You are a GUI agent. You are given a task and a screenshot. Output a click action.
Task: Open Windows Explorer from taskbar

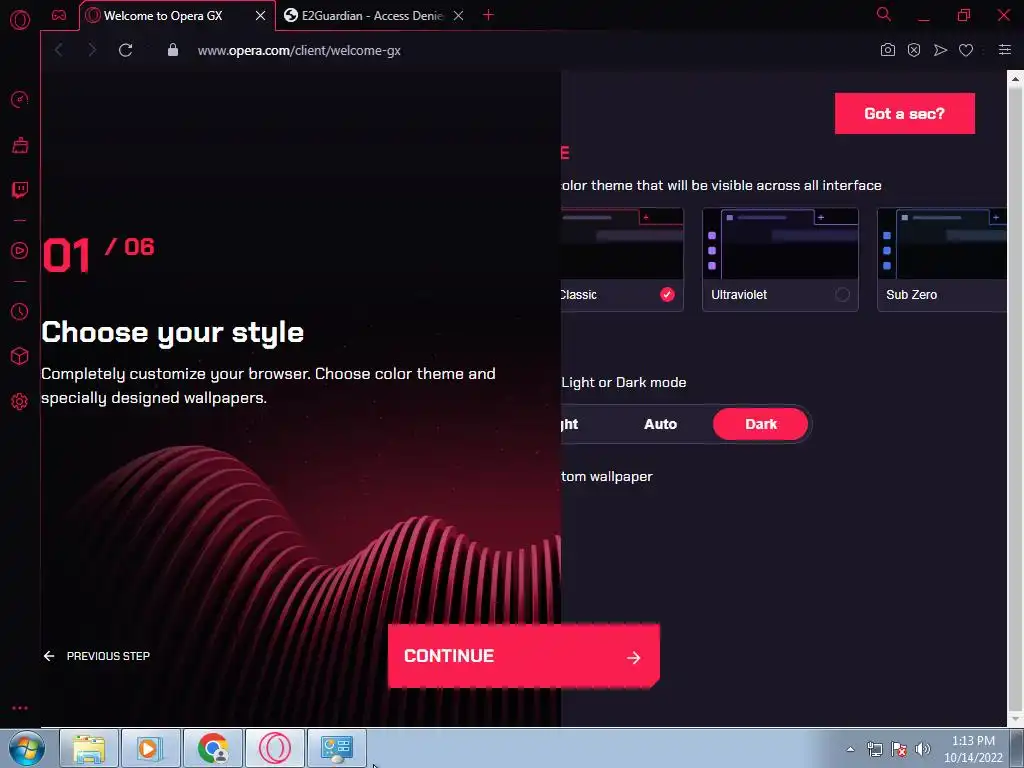(89, 748)
